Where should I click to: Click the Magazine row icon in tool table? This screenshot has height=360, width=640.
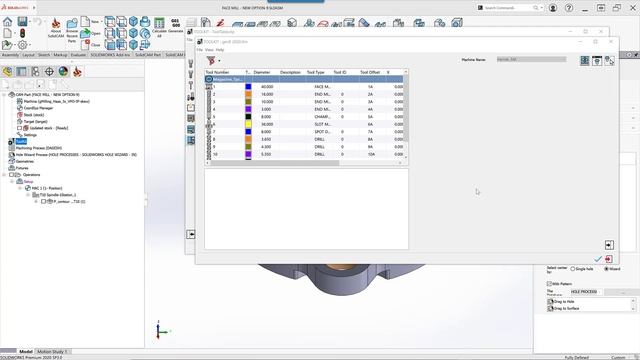(x=209, y=79)
